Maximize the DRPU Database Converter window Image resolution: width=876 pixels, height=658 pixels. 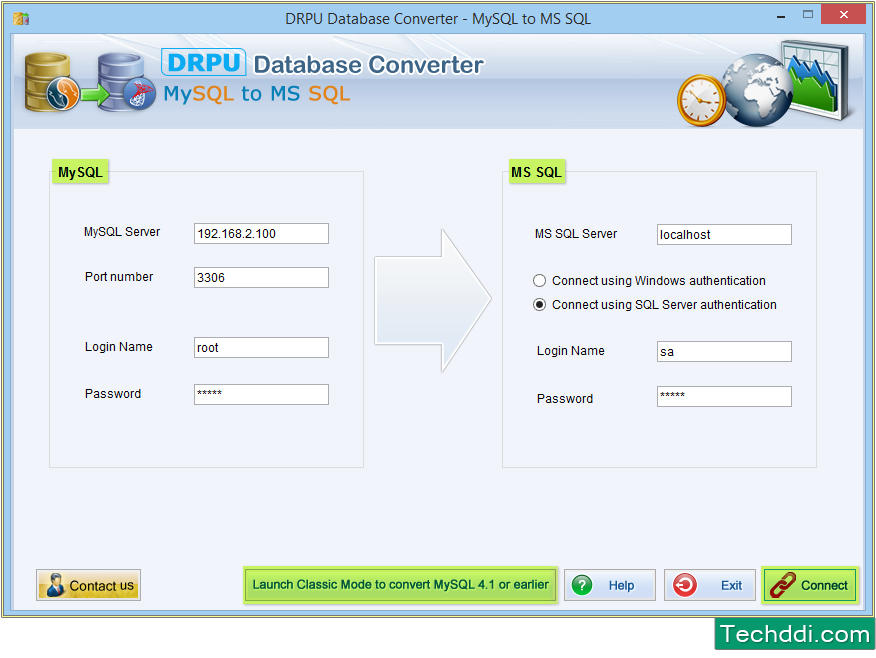point(808,15)
